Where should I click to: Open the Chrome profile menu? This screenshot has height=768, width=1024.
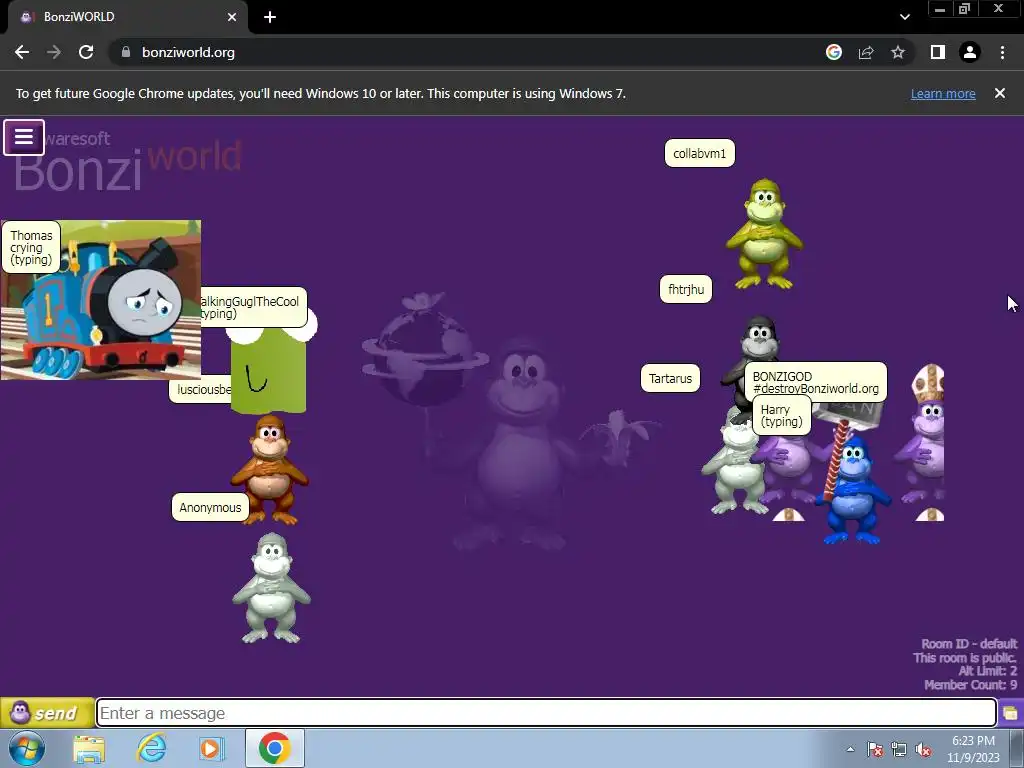[x=970, y=52]
